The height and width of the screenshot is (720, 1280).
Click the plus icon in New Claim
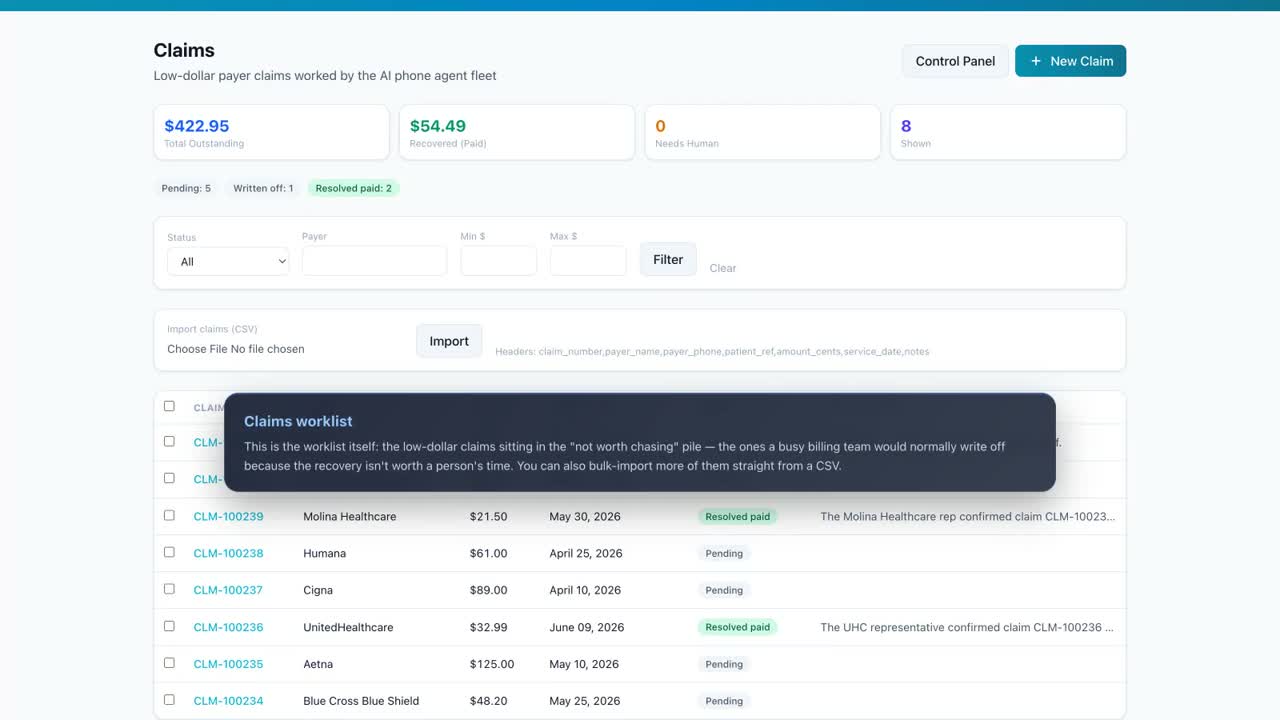(1036, 61)
